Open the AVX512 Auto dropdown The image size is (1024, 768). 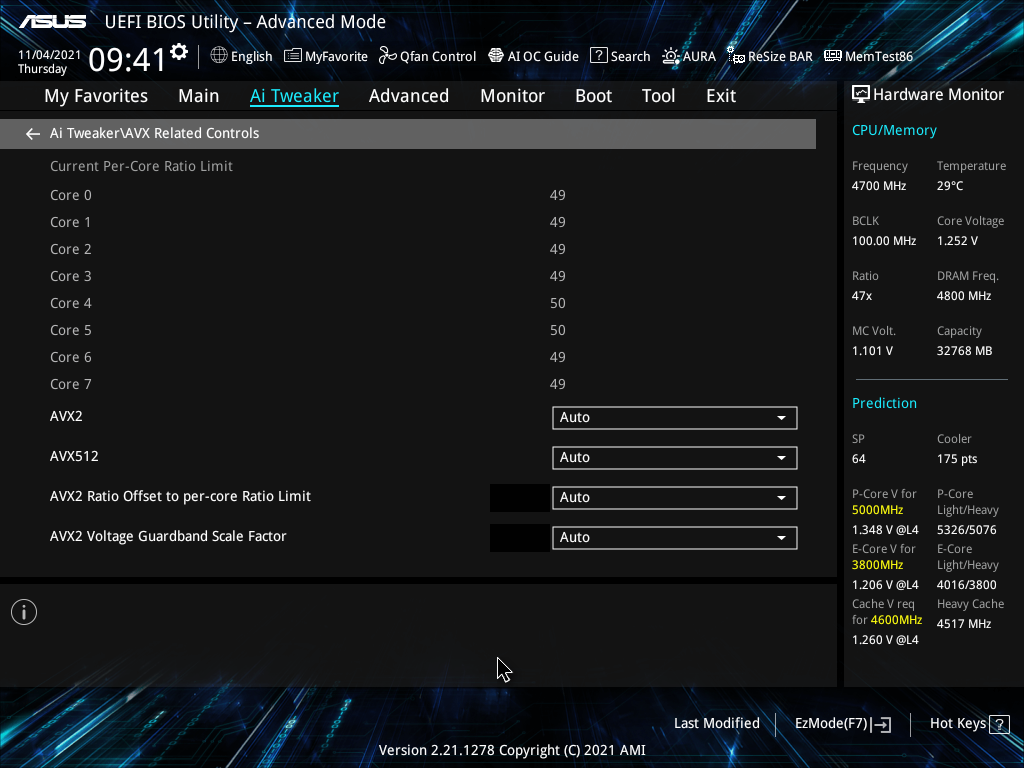click(675, 458)
